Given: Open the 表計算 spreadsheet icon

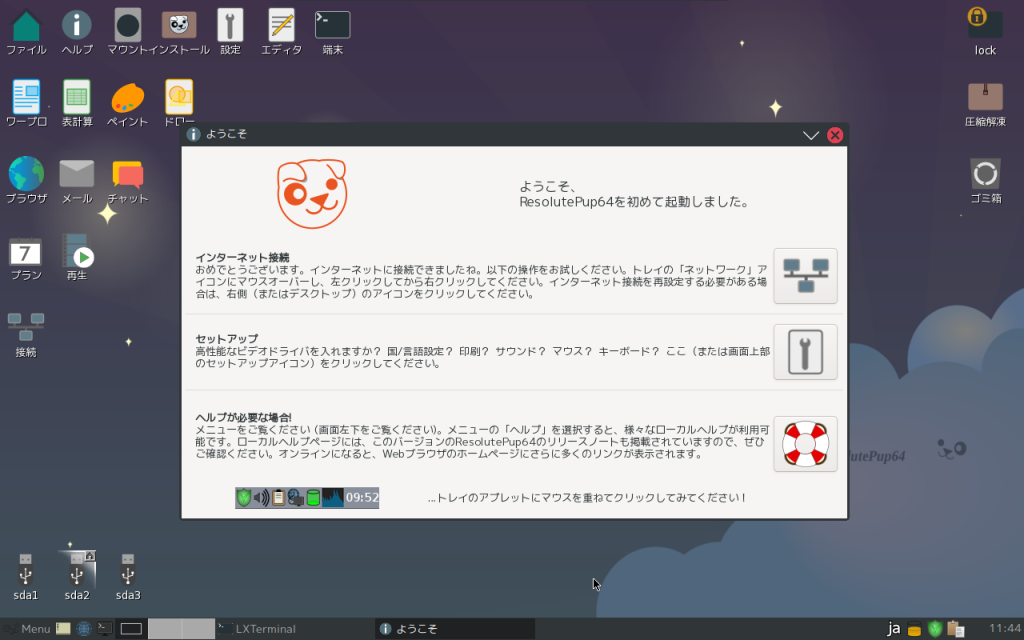Looking at the screenshot, I should [77, 98].
